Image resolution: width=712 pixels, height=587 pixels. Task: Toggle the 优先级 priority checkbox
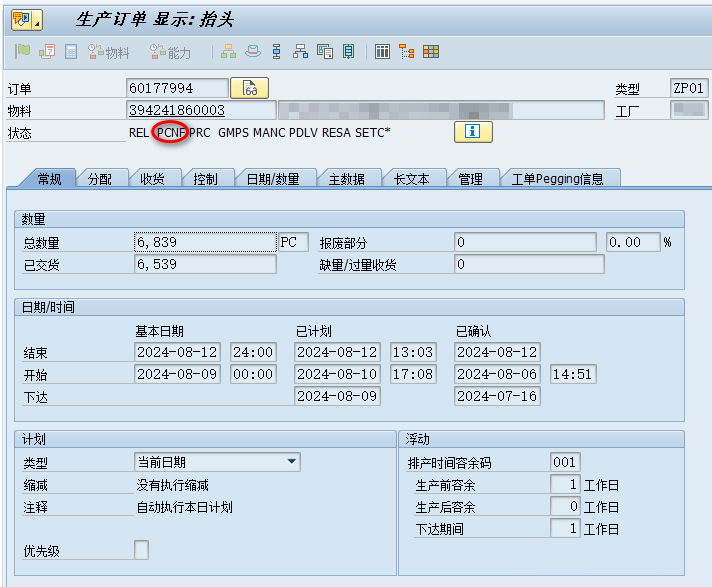point(142,549)
